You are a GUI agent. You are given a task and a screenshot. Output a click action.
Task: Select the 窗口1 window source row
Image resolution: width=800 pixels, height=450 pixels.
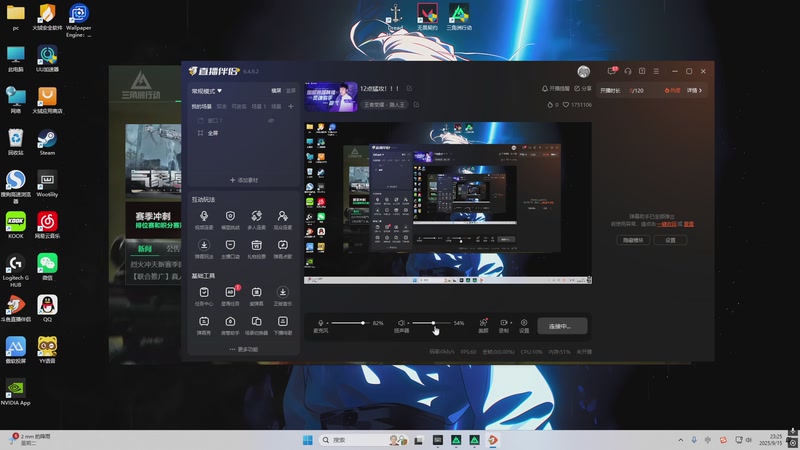click(x=244, y=120)
